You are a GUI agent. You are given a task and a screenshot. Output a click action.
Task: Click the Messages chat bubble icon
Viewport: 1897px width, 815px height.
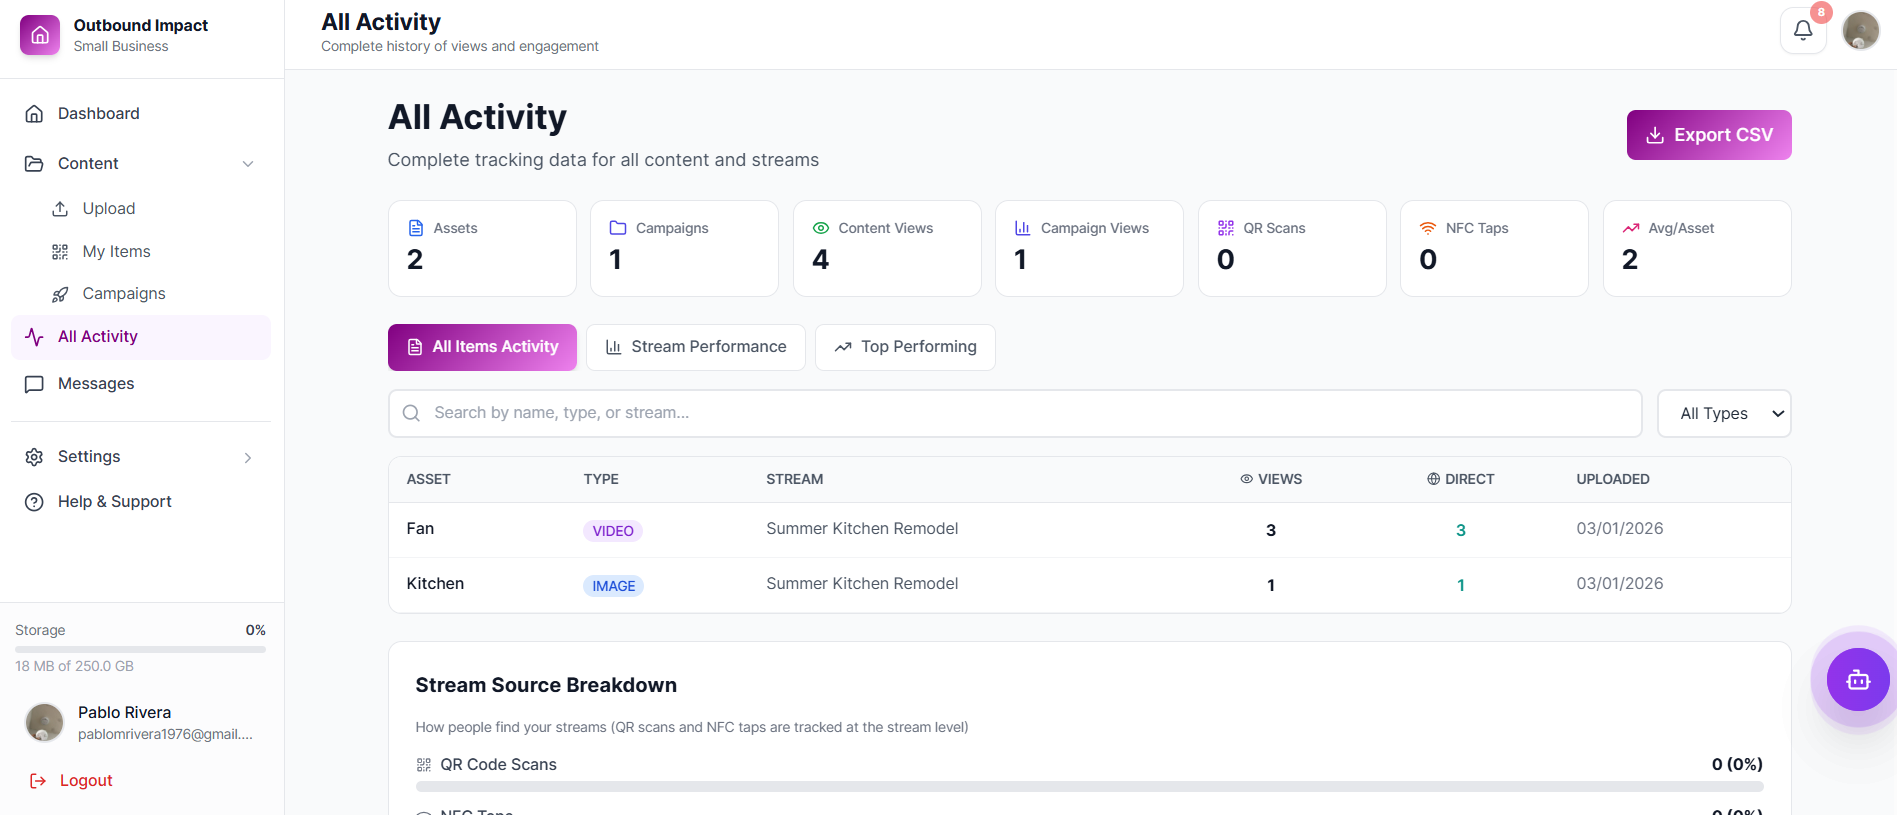click(x=34, y=384)
